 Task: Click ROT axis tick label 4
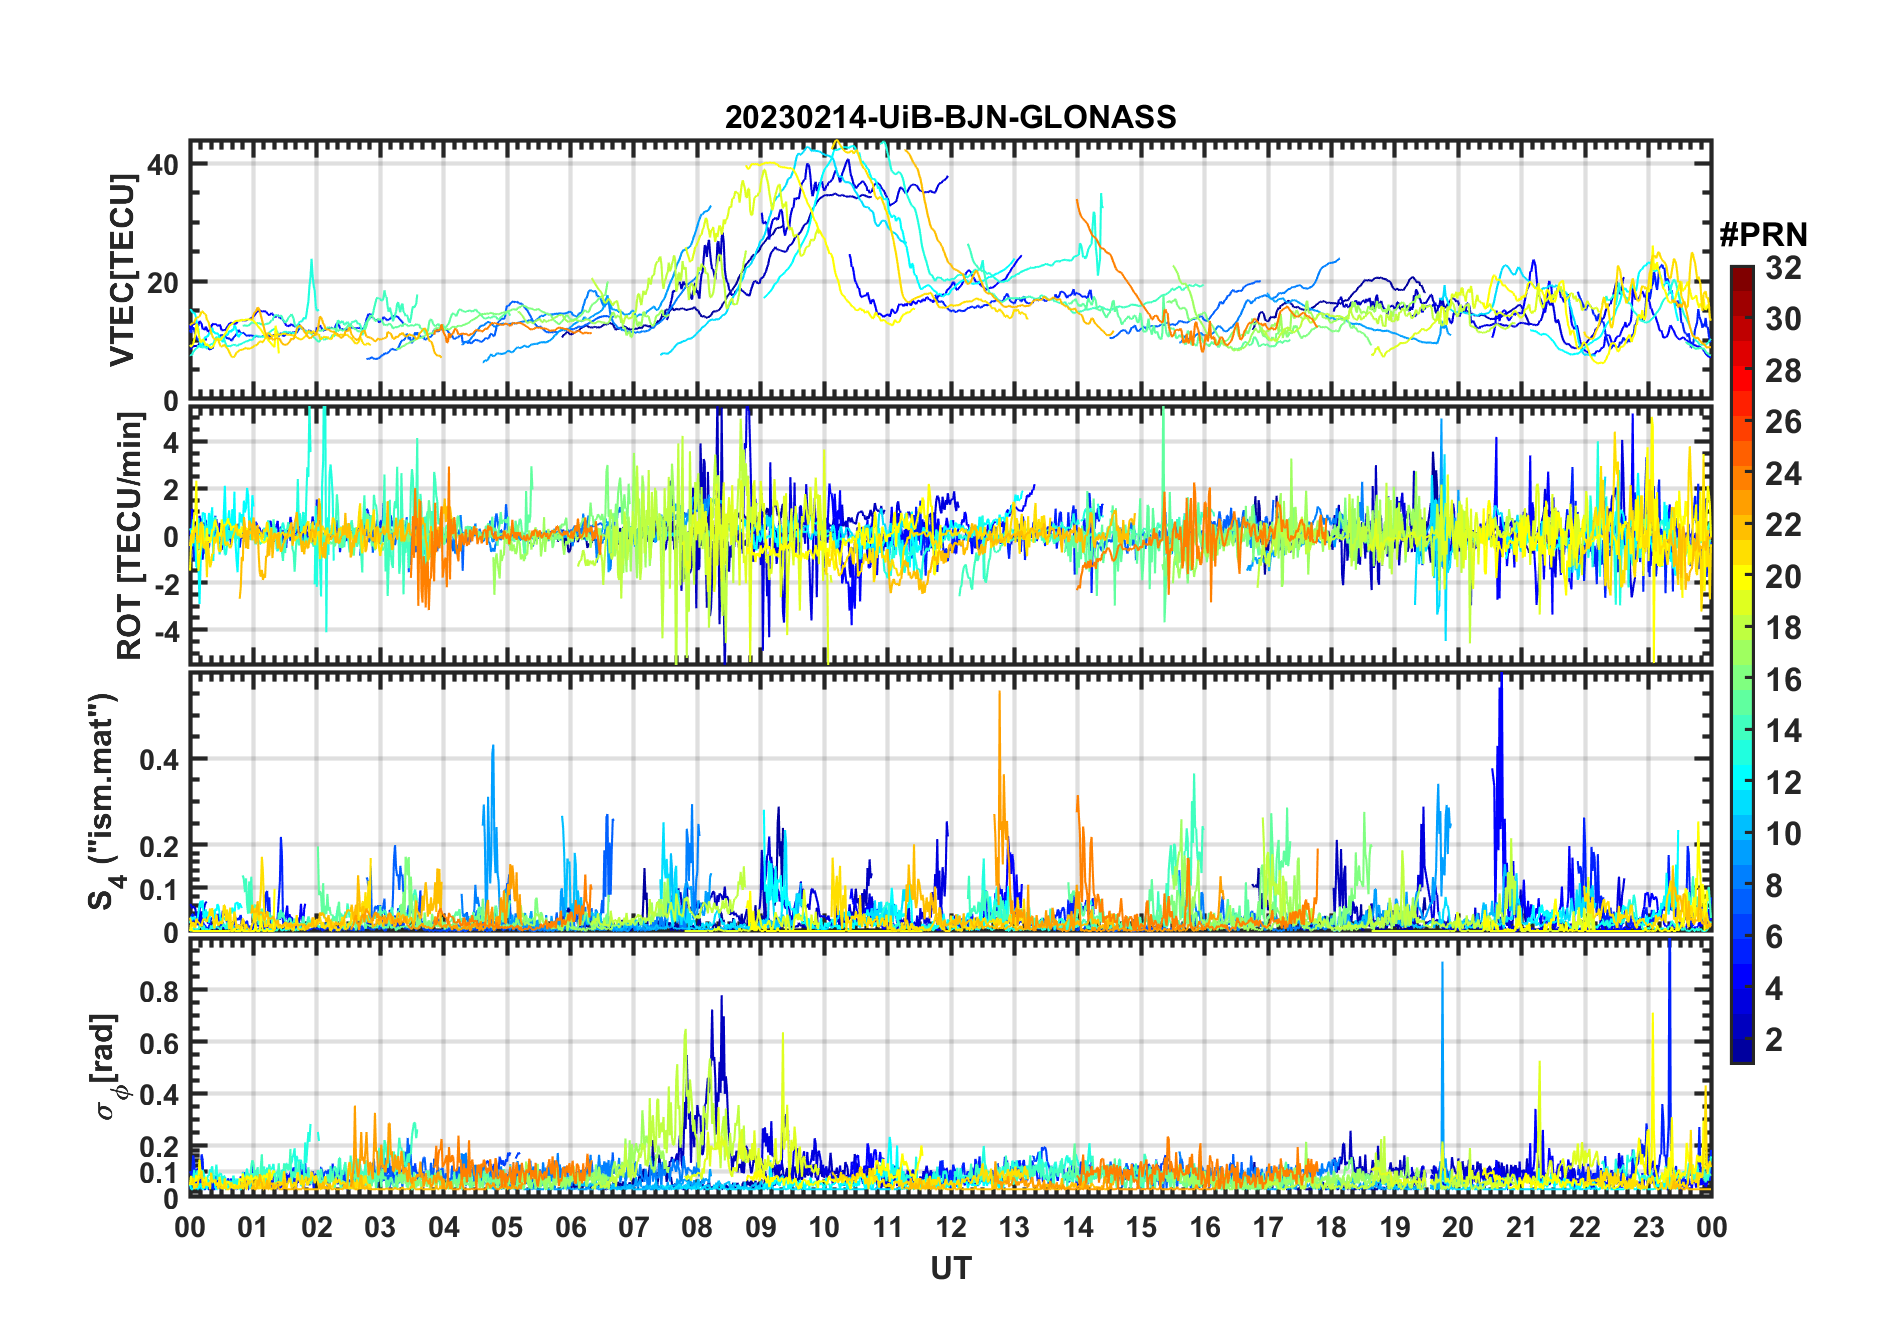(172, 442)
